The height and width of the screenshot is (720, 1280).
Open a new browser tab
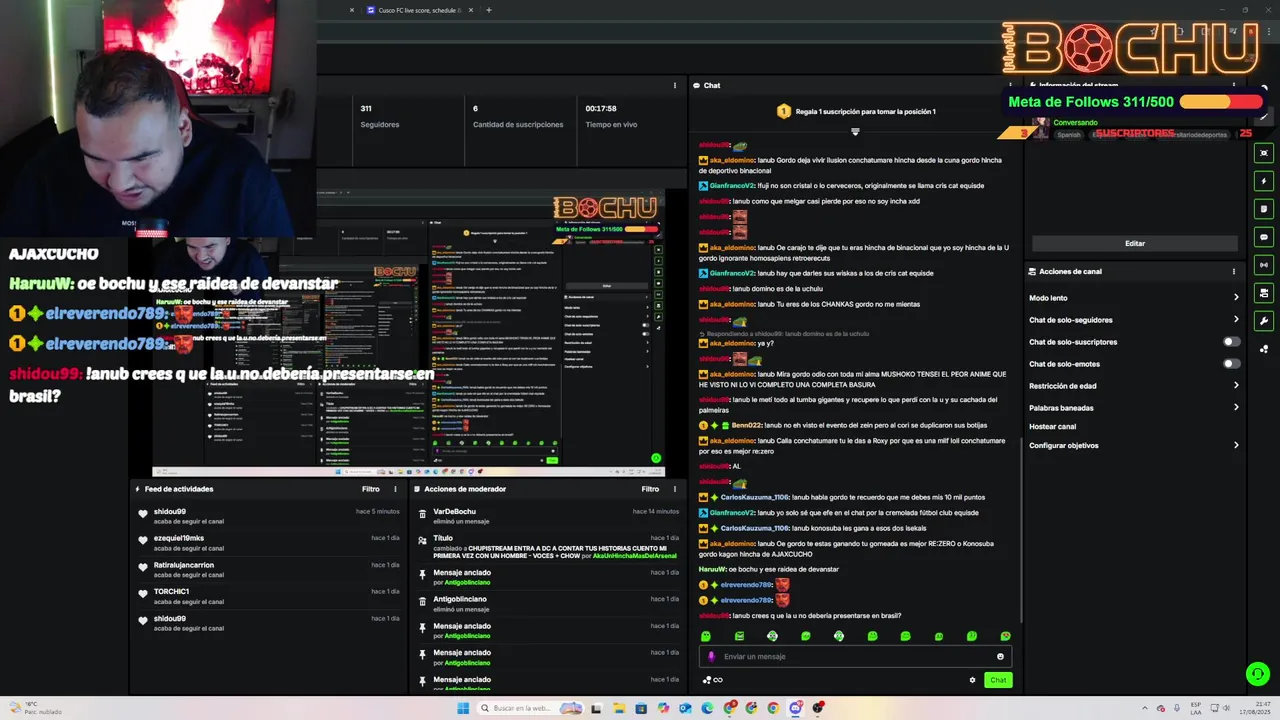point(488,10)
